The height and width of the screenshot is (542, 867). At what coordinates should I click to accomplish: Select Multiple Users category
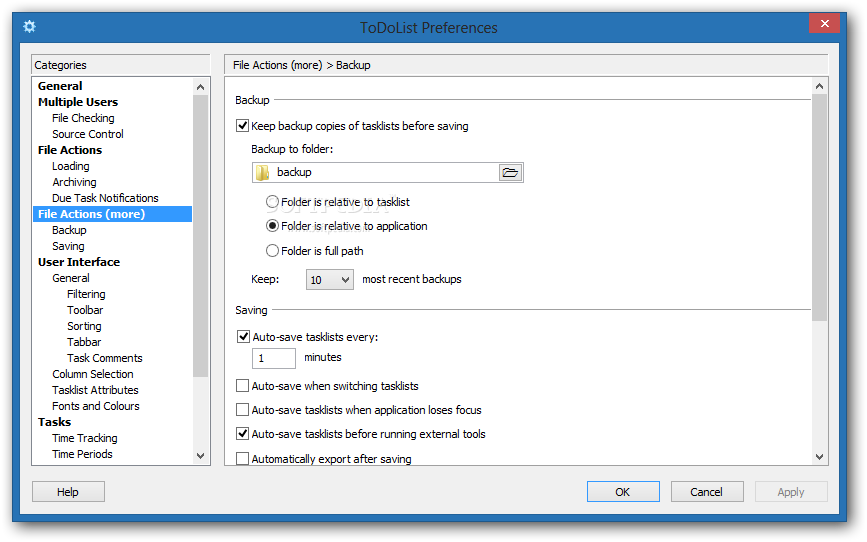tap(78, 102)
